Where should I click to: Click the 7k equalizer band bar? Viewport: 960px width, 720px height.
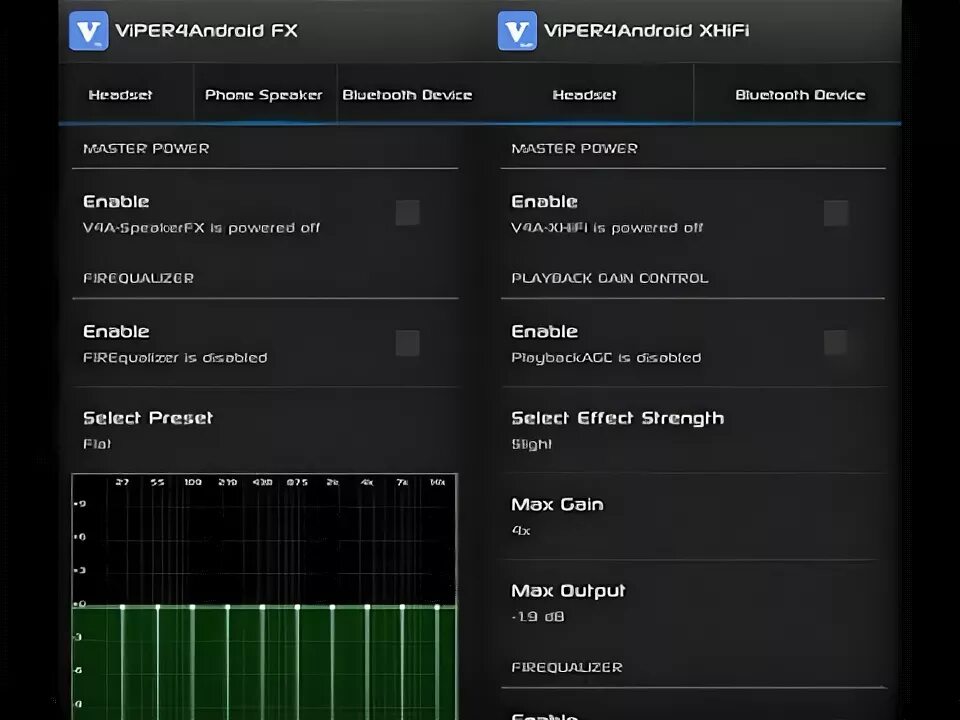(402, 661)
